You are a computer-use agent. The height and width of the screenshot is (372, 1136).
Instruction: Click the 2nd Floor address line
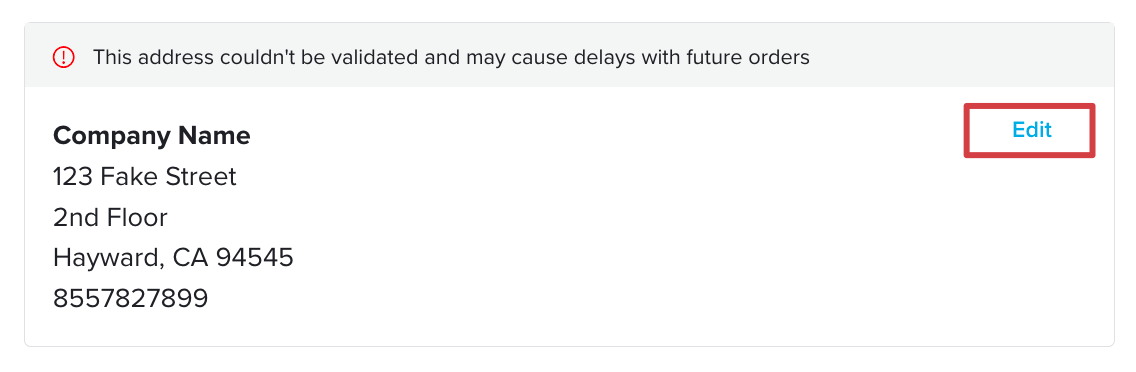tap(110, 217)
